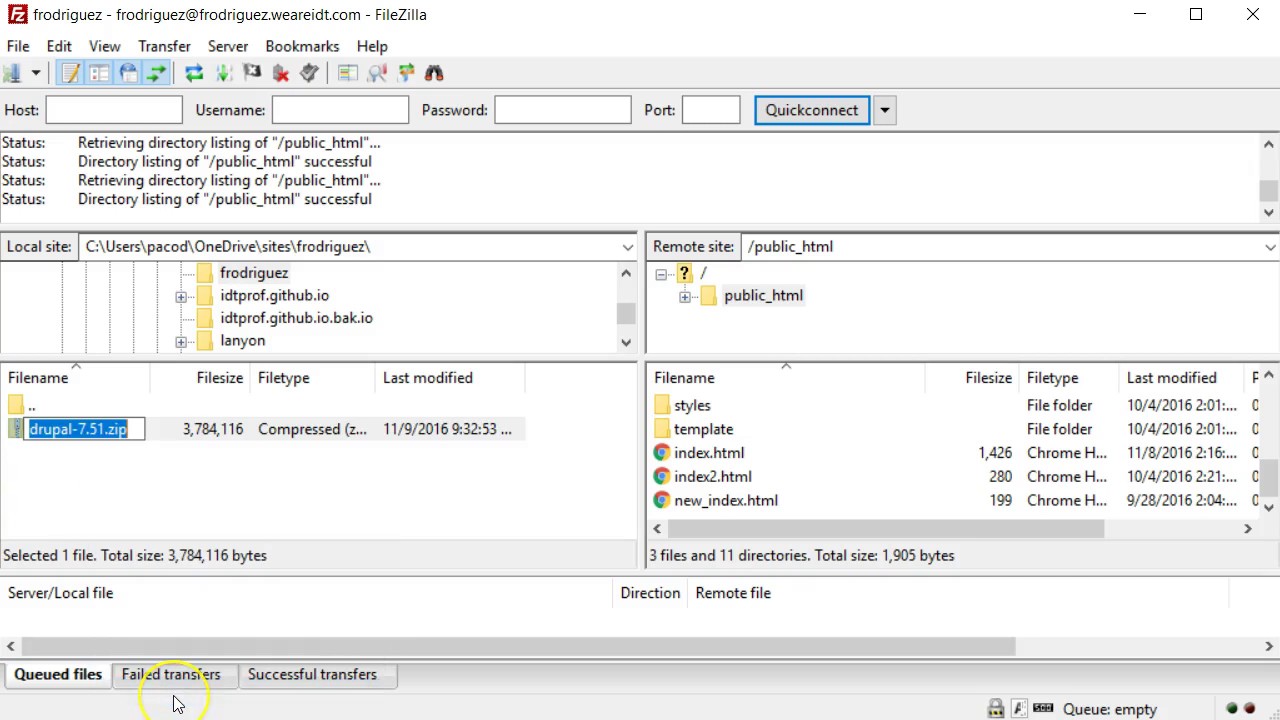
Task: Toggle transfer queue display
Action: tap(157, 73)
